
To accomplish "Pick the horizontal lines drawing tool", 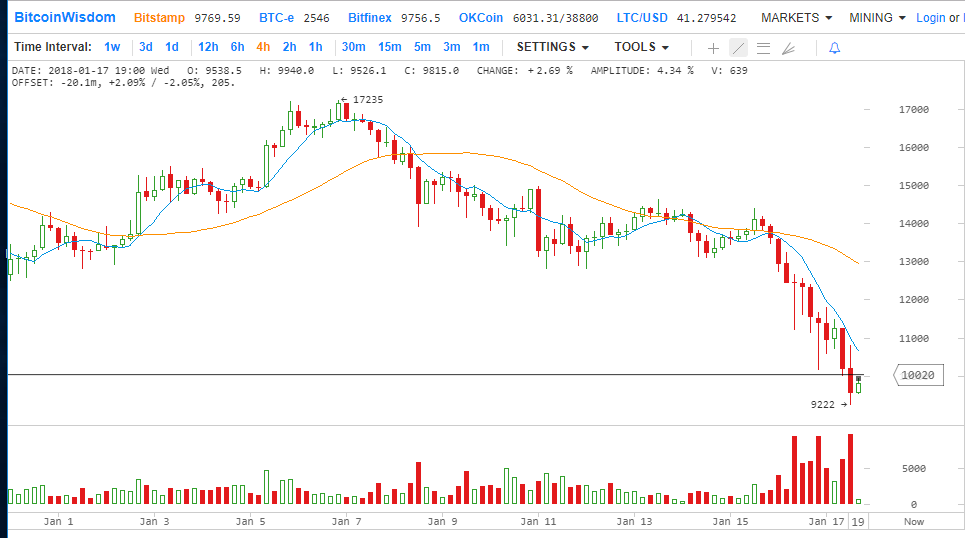I will [763, 48].
